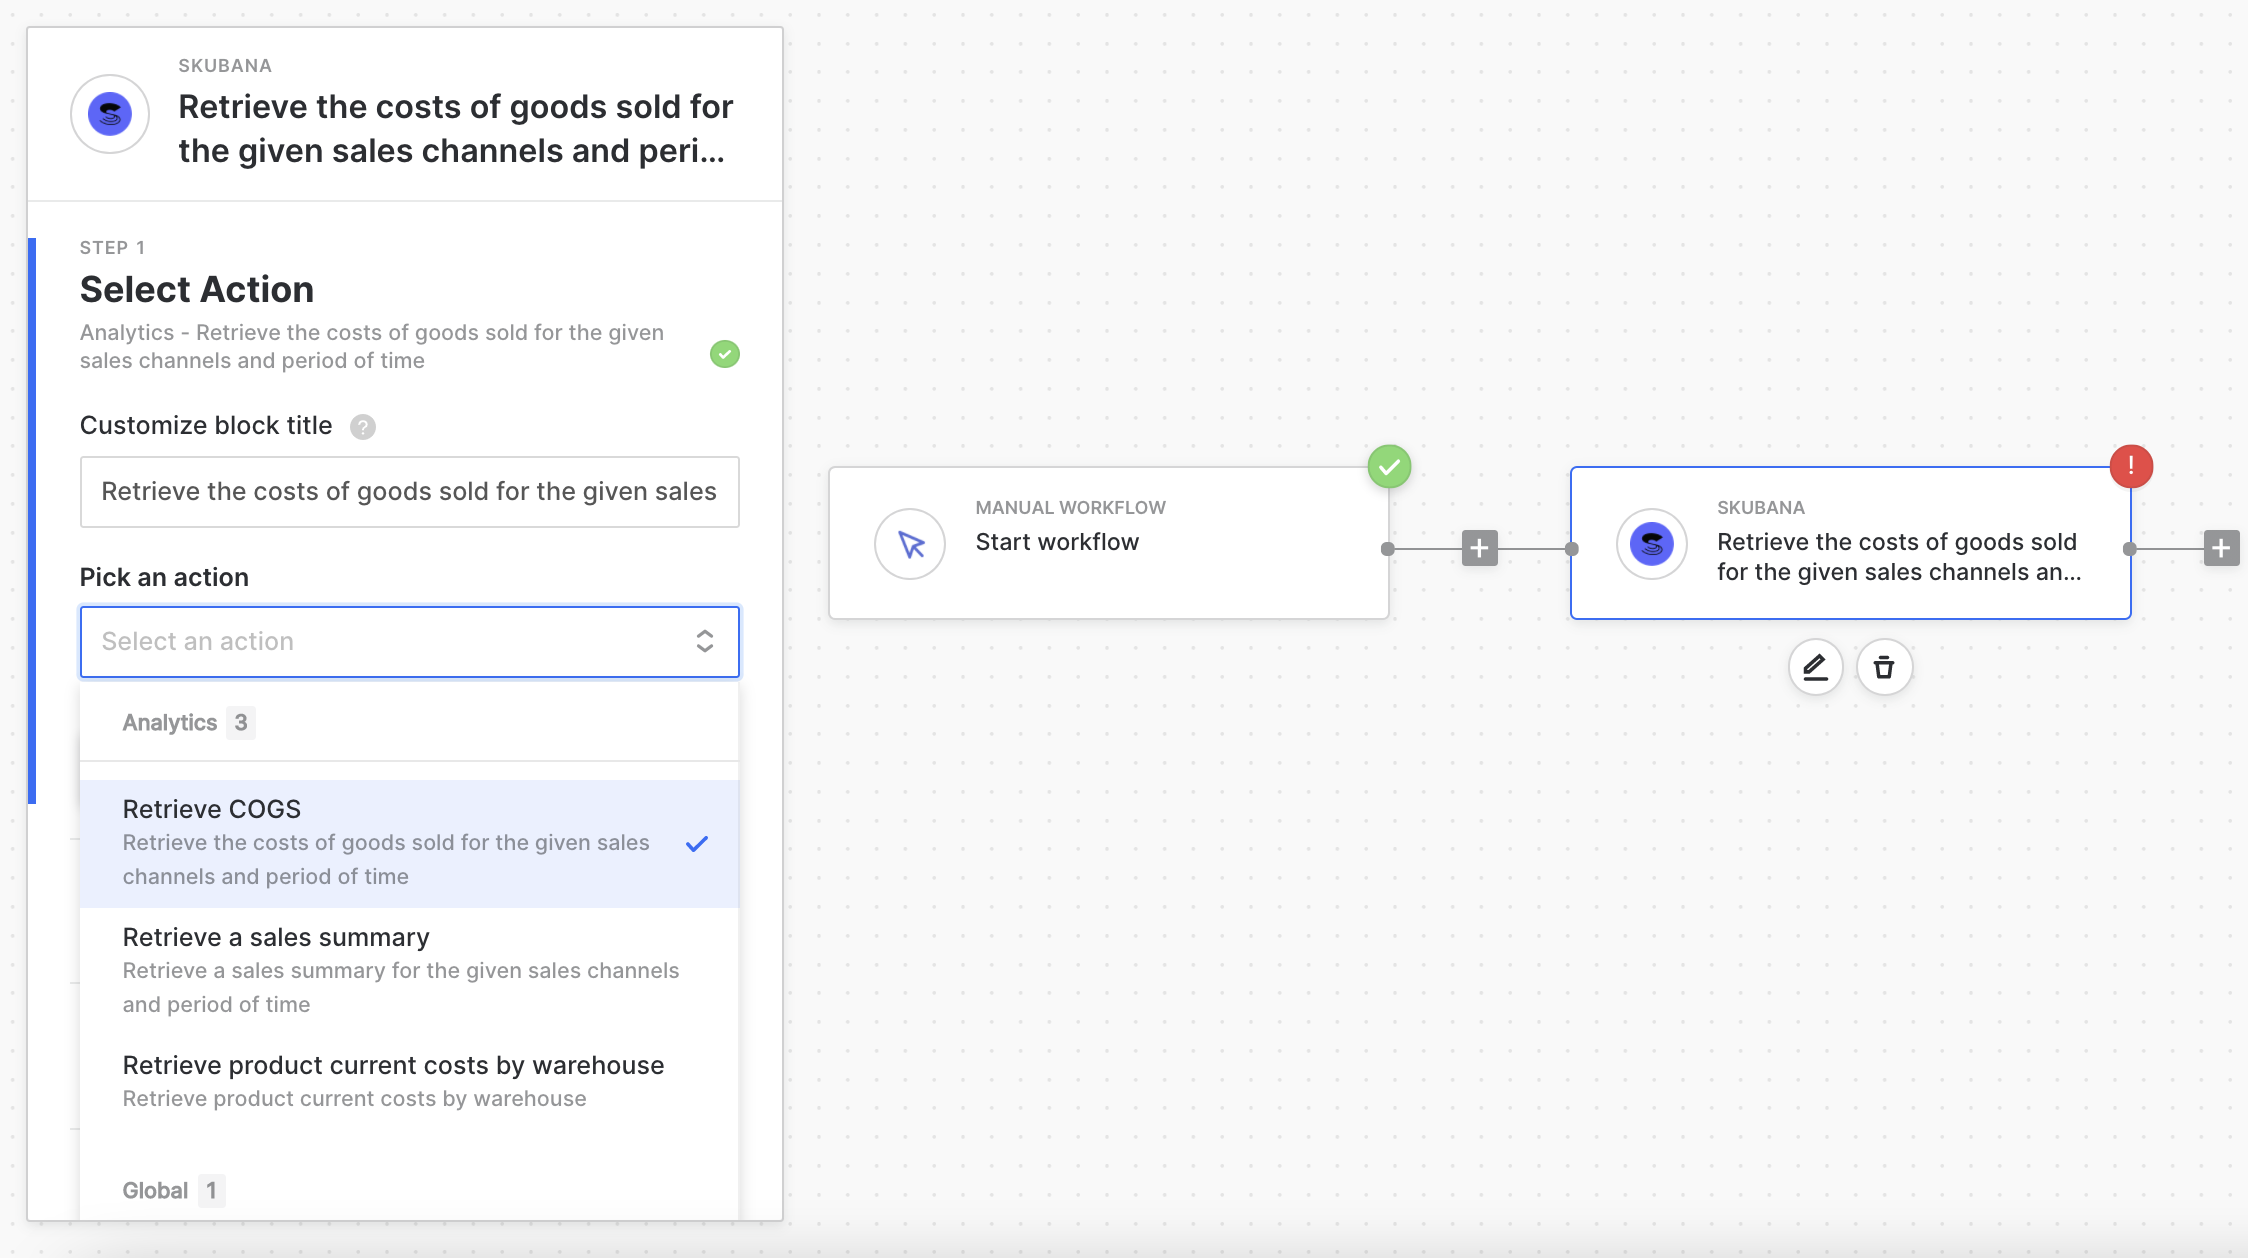Click the cursor icon in Manual Workflow block
2248x1258 pixels.
pos(910,544)
